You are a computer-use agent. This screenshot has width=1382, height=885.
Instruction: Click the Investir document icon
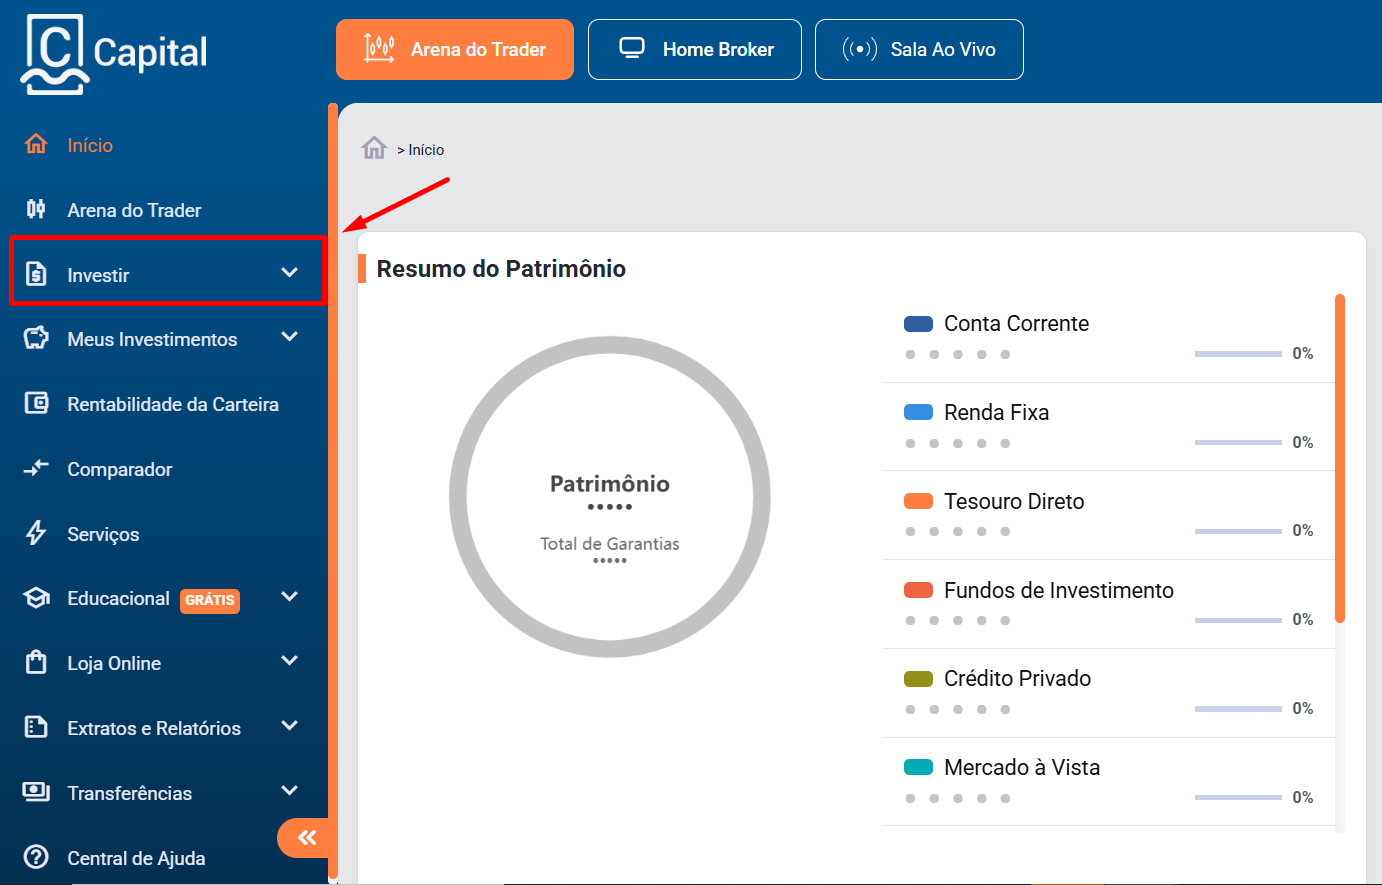pyautogui.click(x=36, y=273)
